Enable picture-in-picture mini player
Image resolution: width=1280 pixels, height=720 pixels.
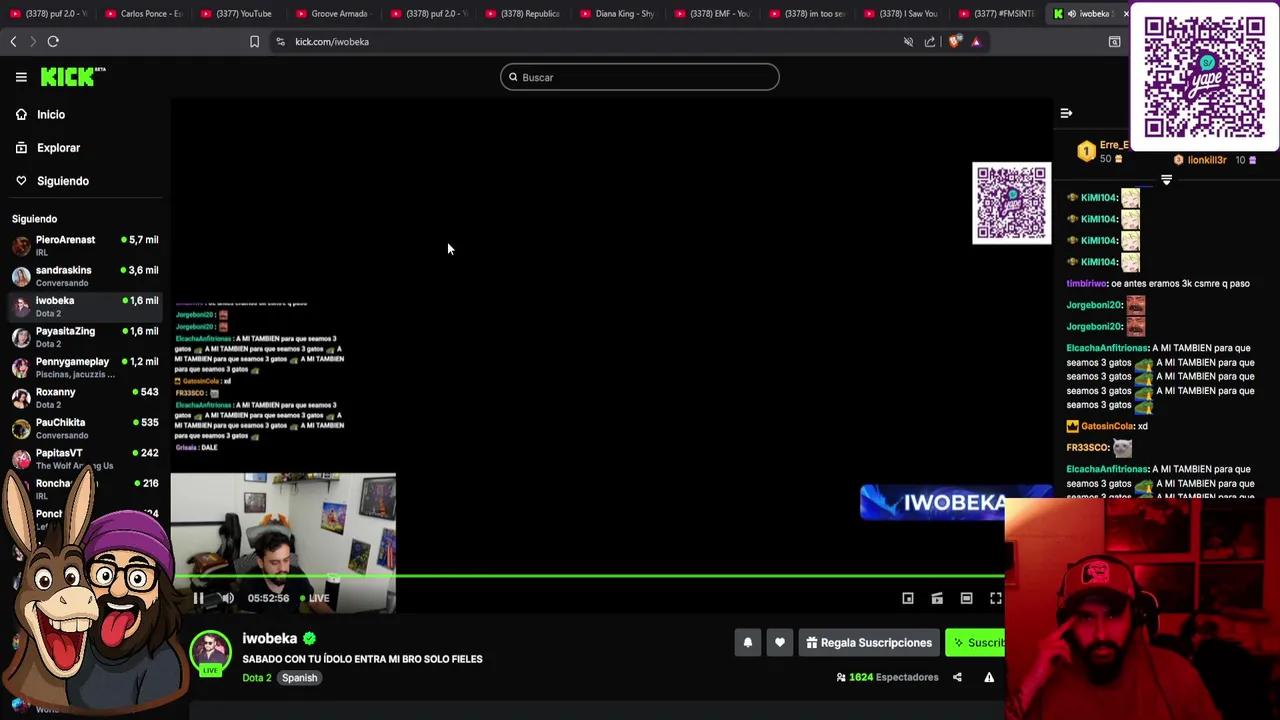908,598
